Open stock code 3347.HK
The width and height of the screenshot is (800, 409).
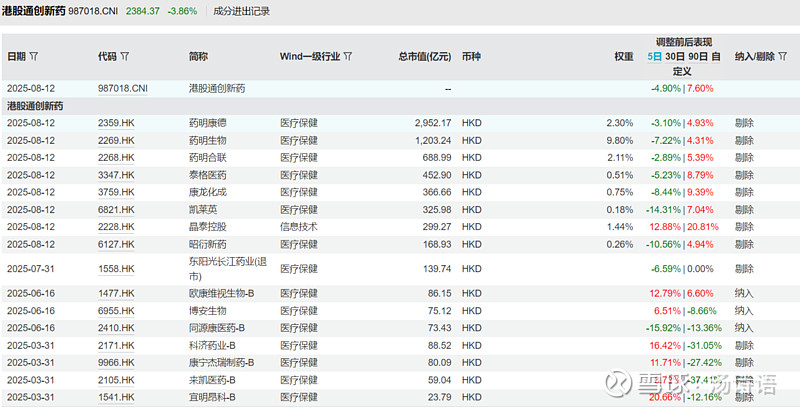click(116, 175)
